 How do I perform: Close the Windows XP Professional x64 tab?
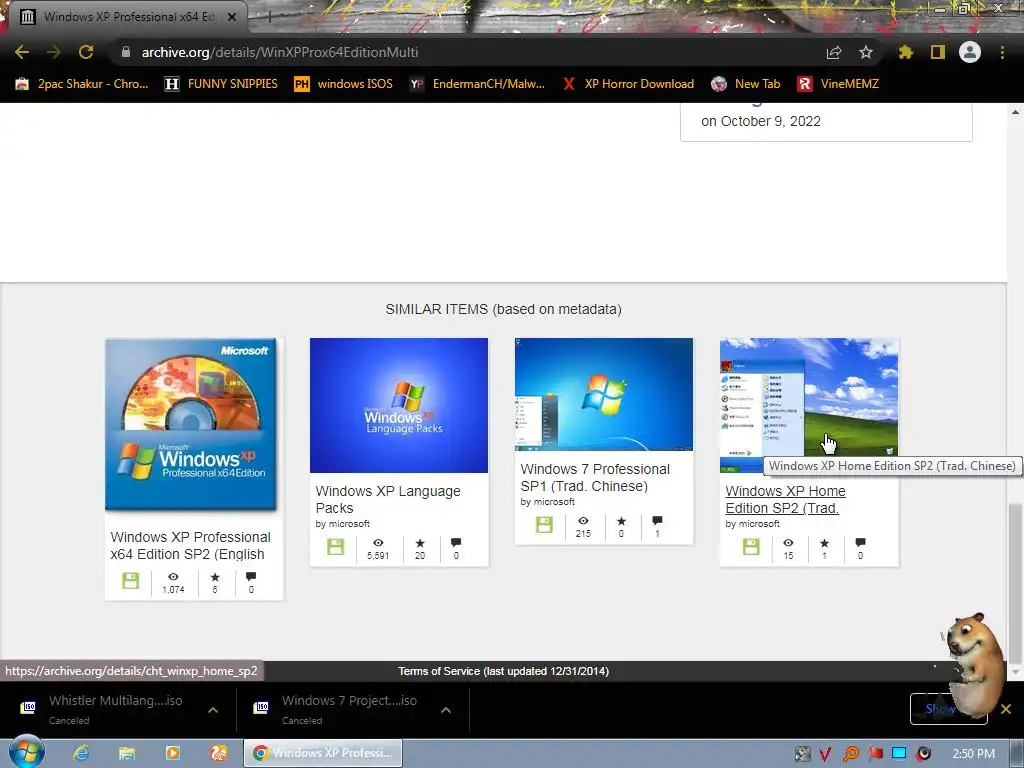[x=232, y=17]
